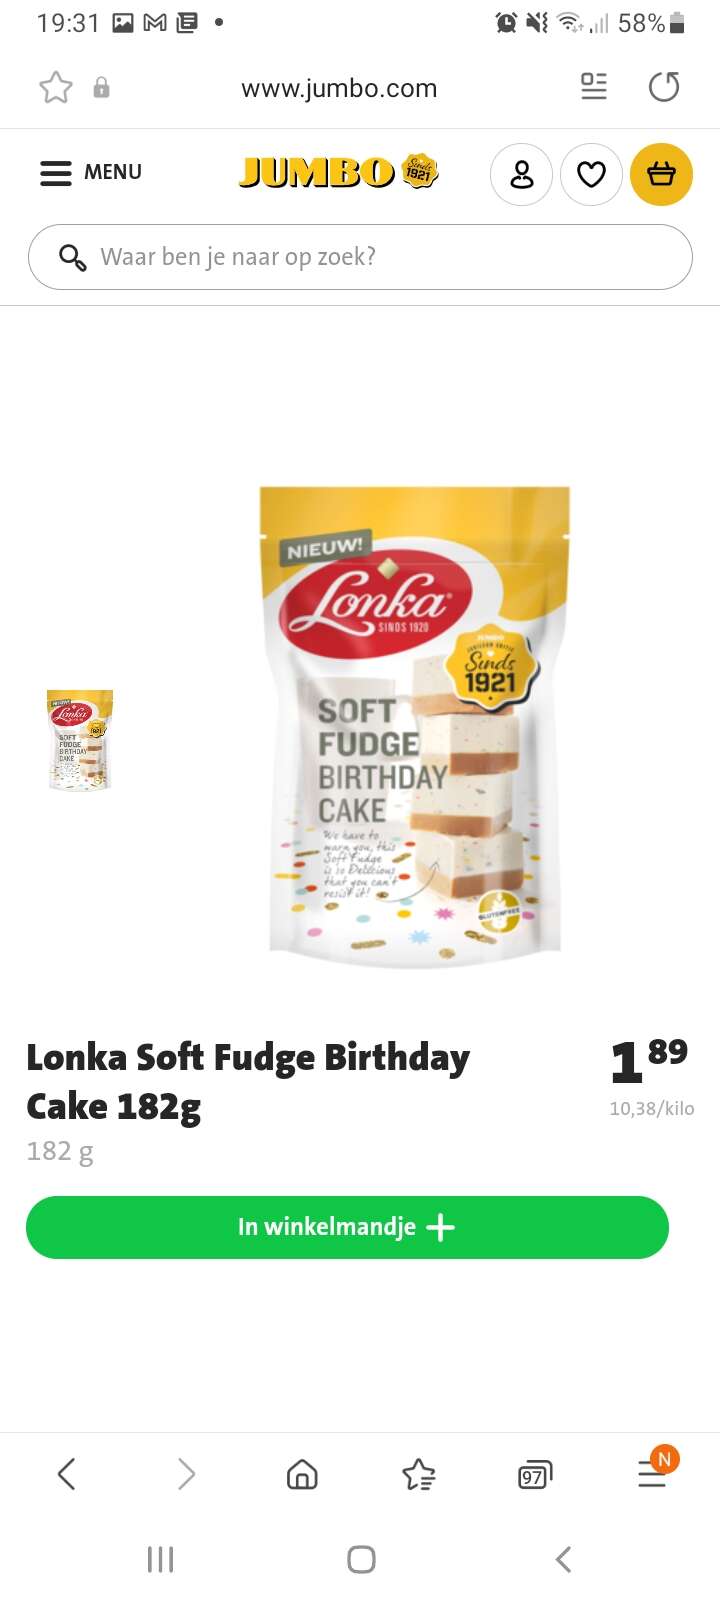Reload the page with refresh icon

663,88
